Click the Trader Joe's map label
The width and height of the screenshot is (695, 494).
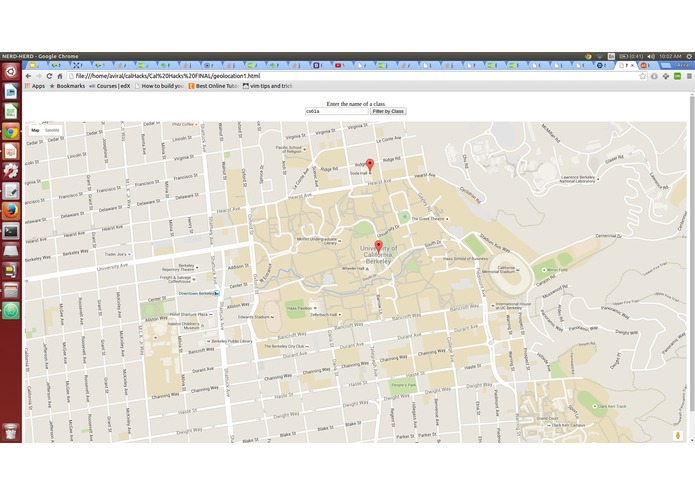coord(117,254)
